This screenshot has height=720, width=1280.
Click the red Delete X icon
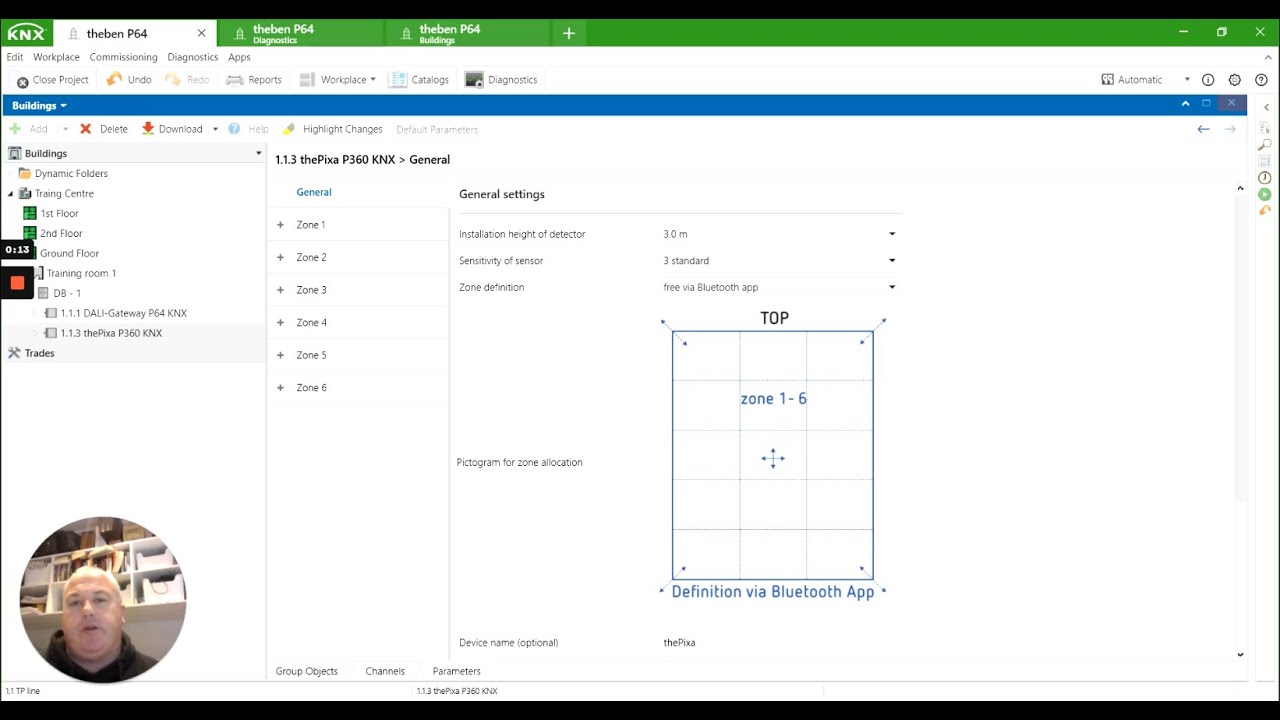(86, 129)
